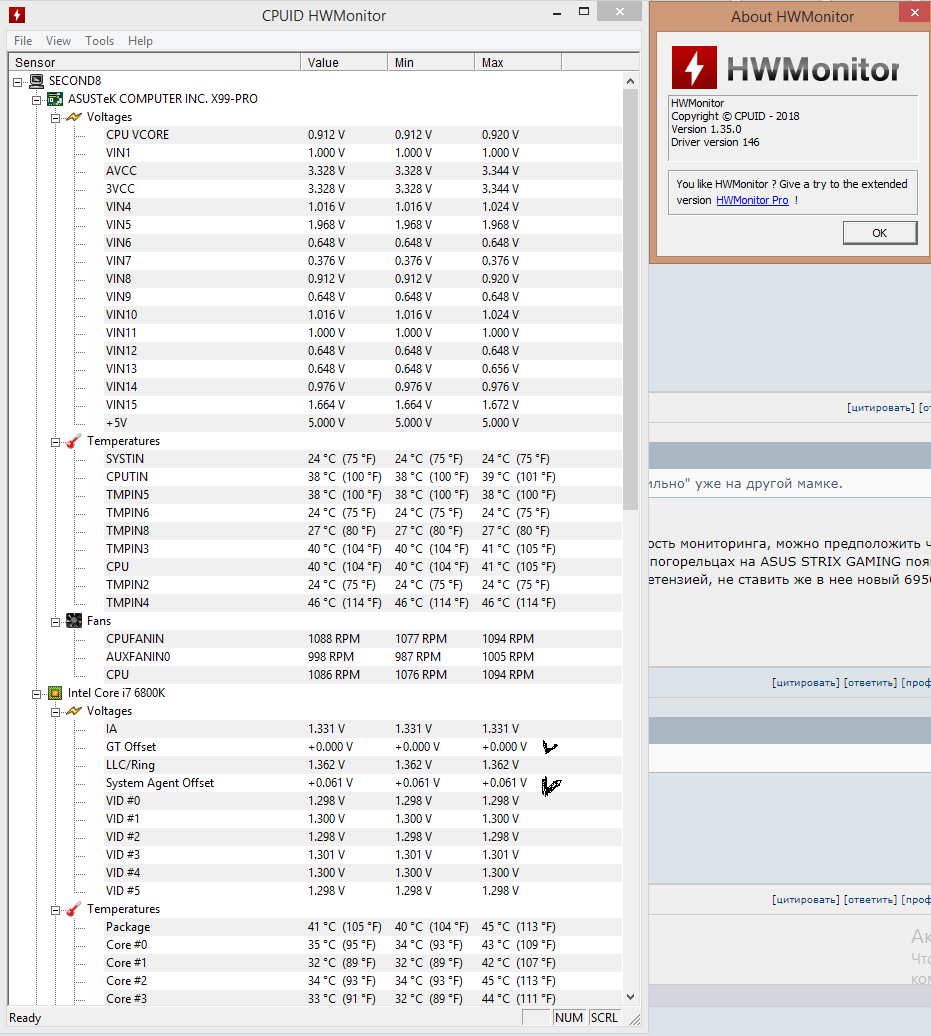This screenshot has width=931, height=1036.
Task: Open the Tools menu
Action: click(99, 41)
